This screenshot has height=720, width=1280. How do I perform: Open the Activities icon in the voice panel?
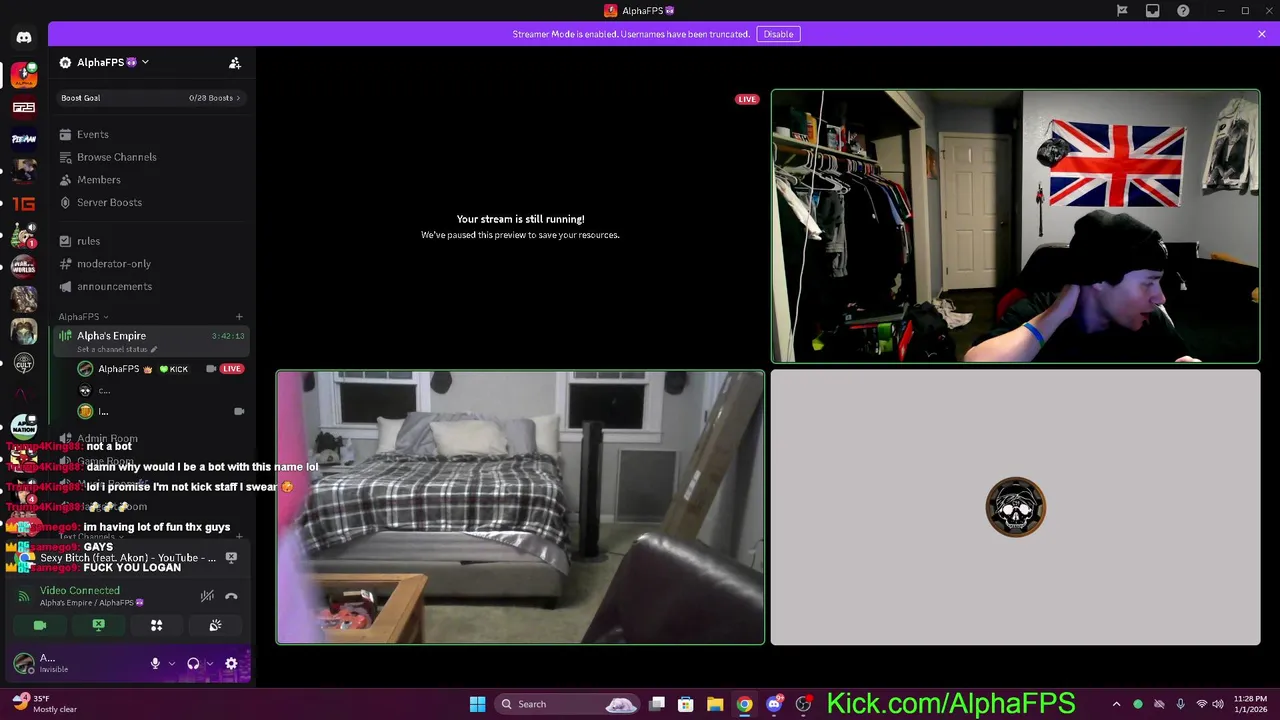tap(156, 625)
